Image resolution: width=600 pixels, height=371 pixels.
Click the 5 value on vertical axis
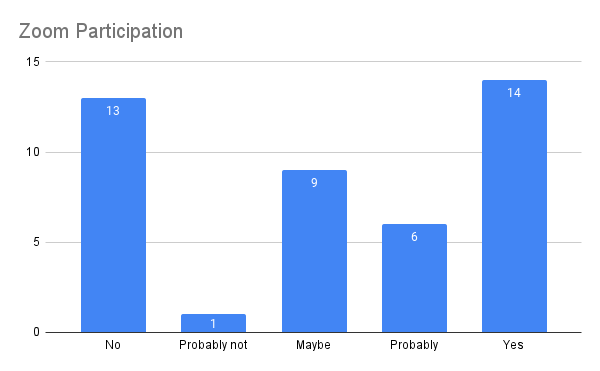point(36,242)
